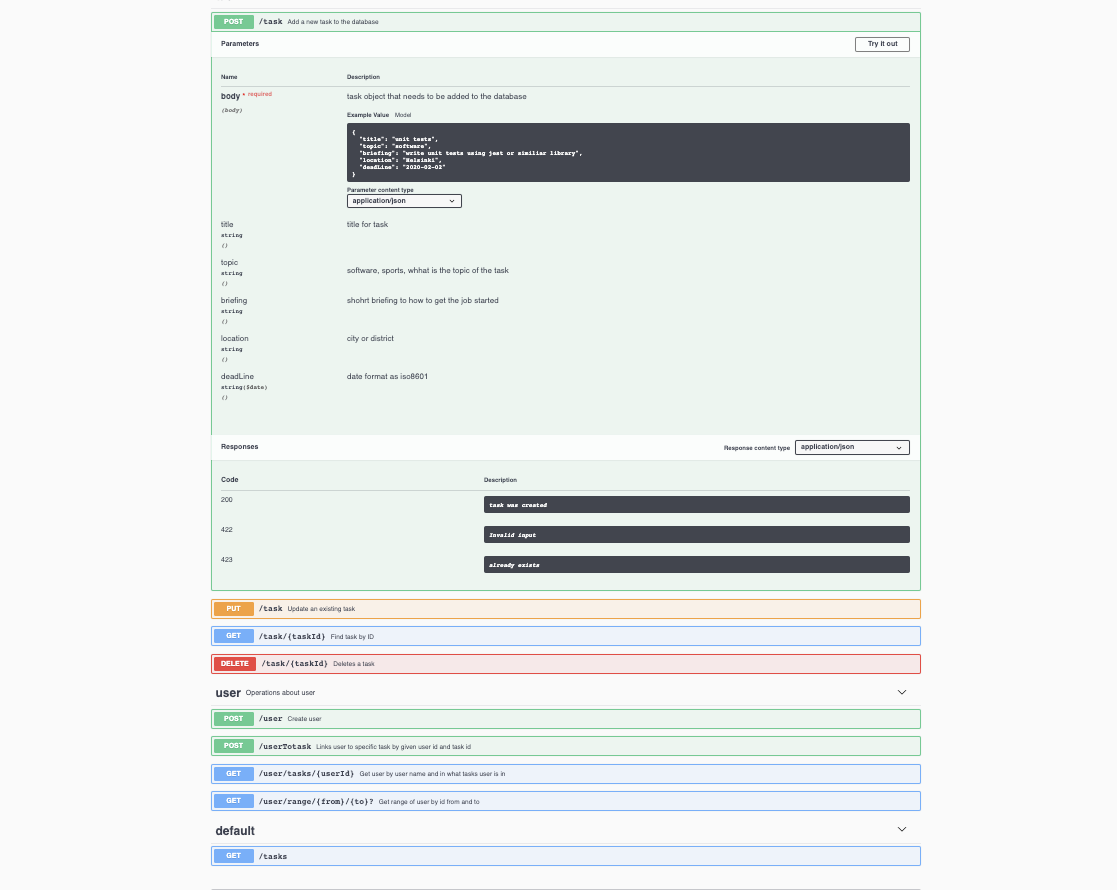
Task: Click the example JSON request body block
Action: click(627, 152)
